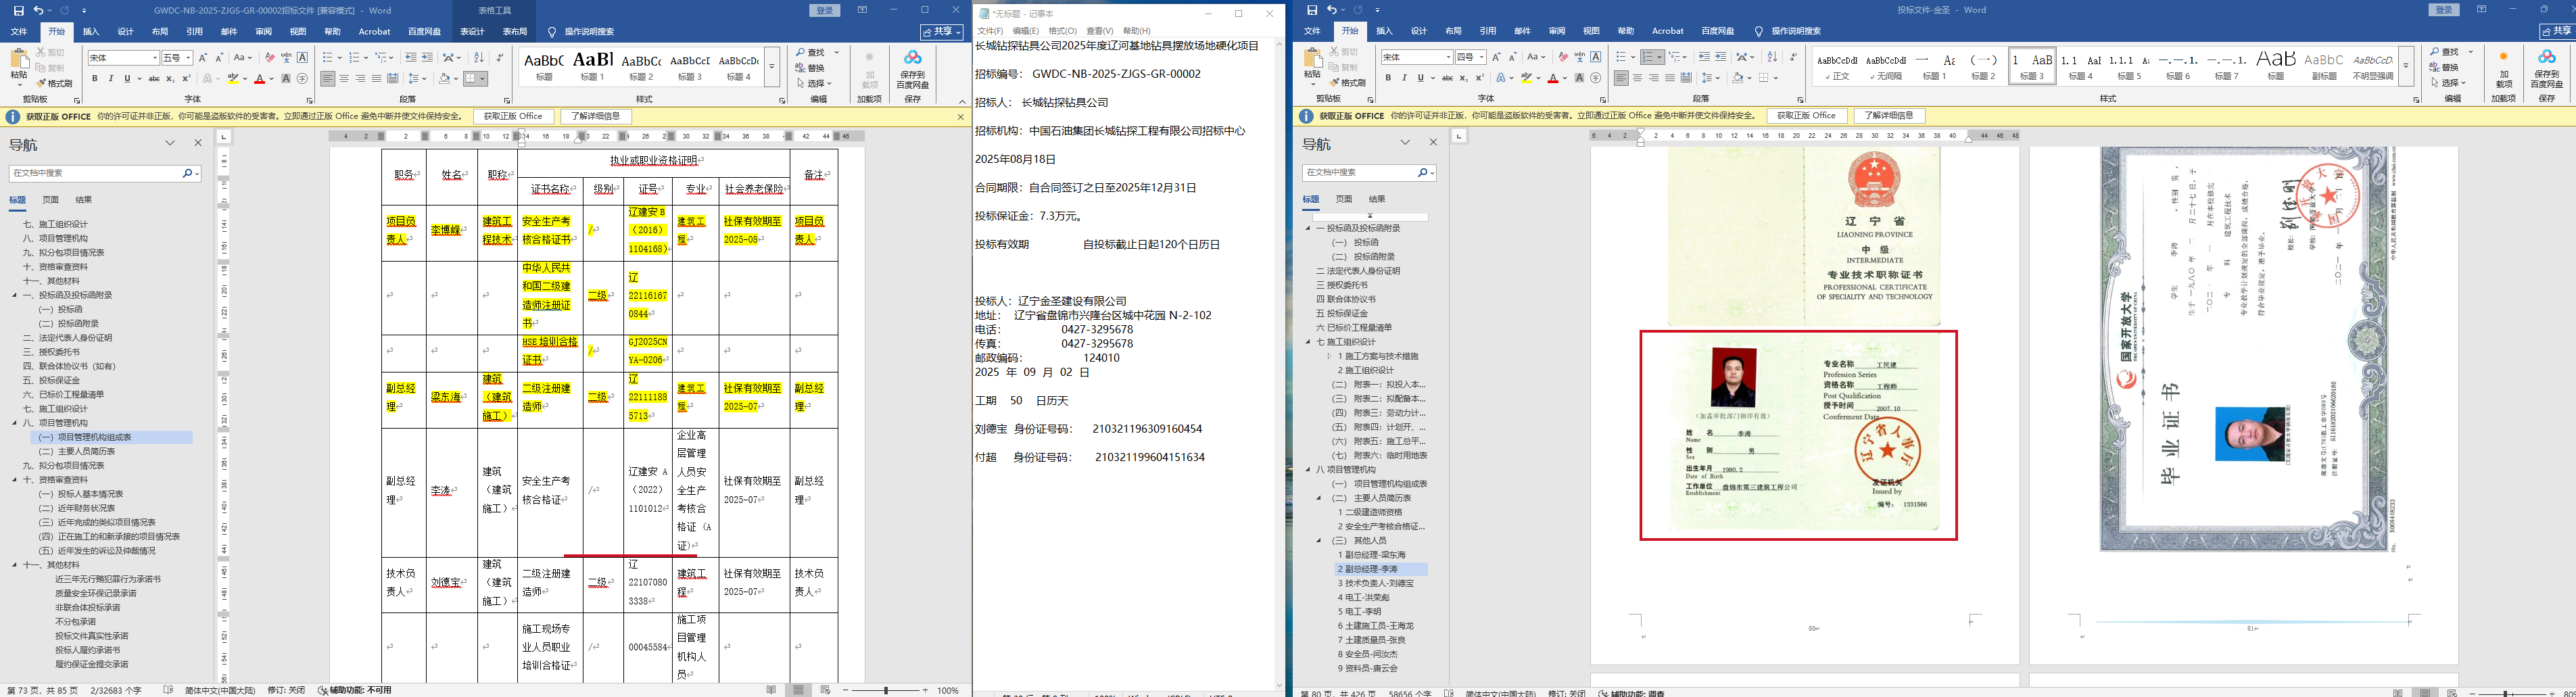
Task: Open the font name dropdown 宋体 in left Word
Action: pos(154,58)
